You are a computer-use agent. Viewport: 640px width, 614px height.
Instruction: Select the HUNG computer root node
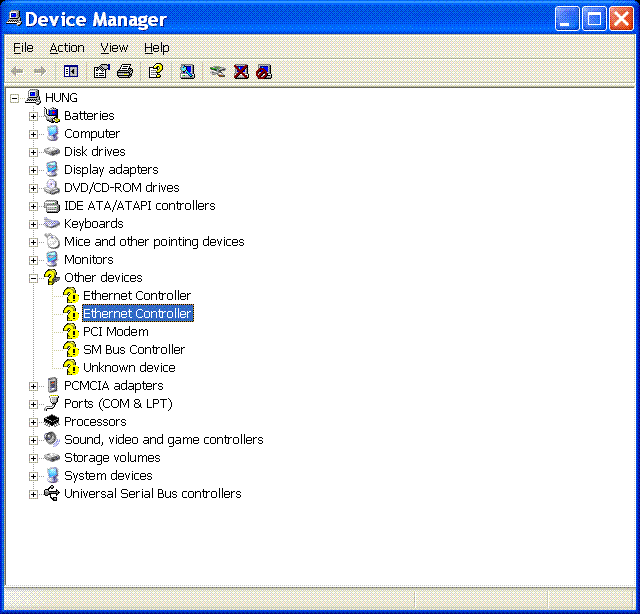coord(61,98)
